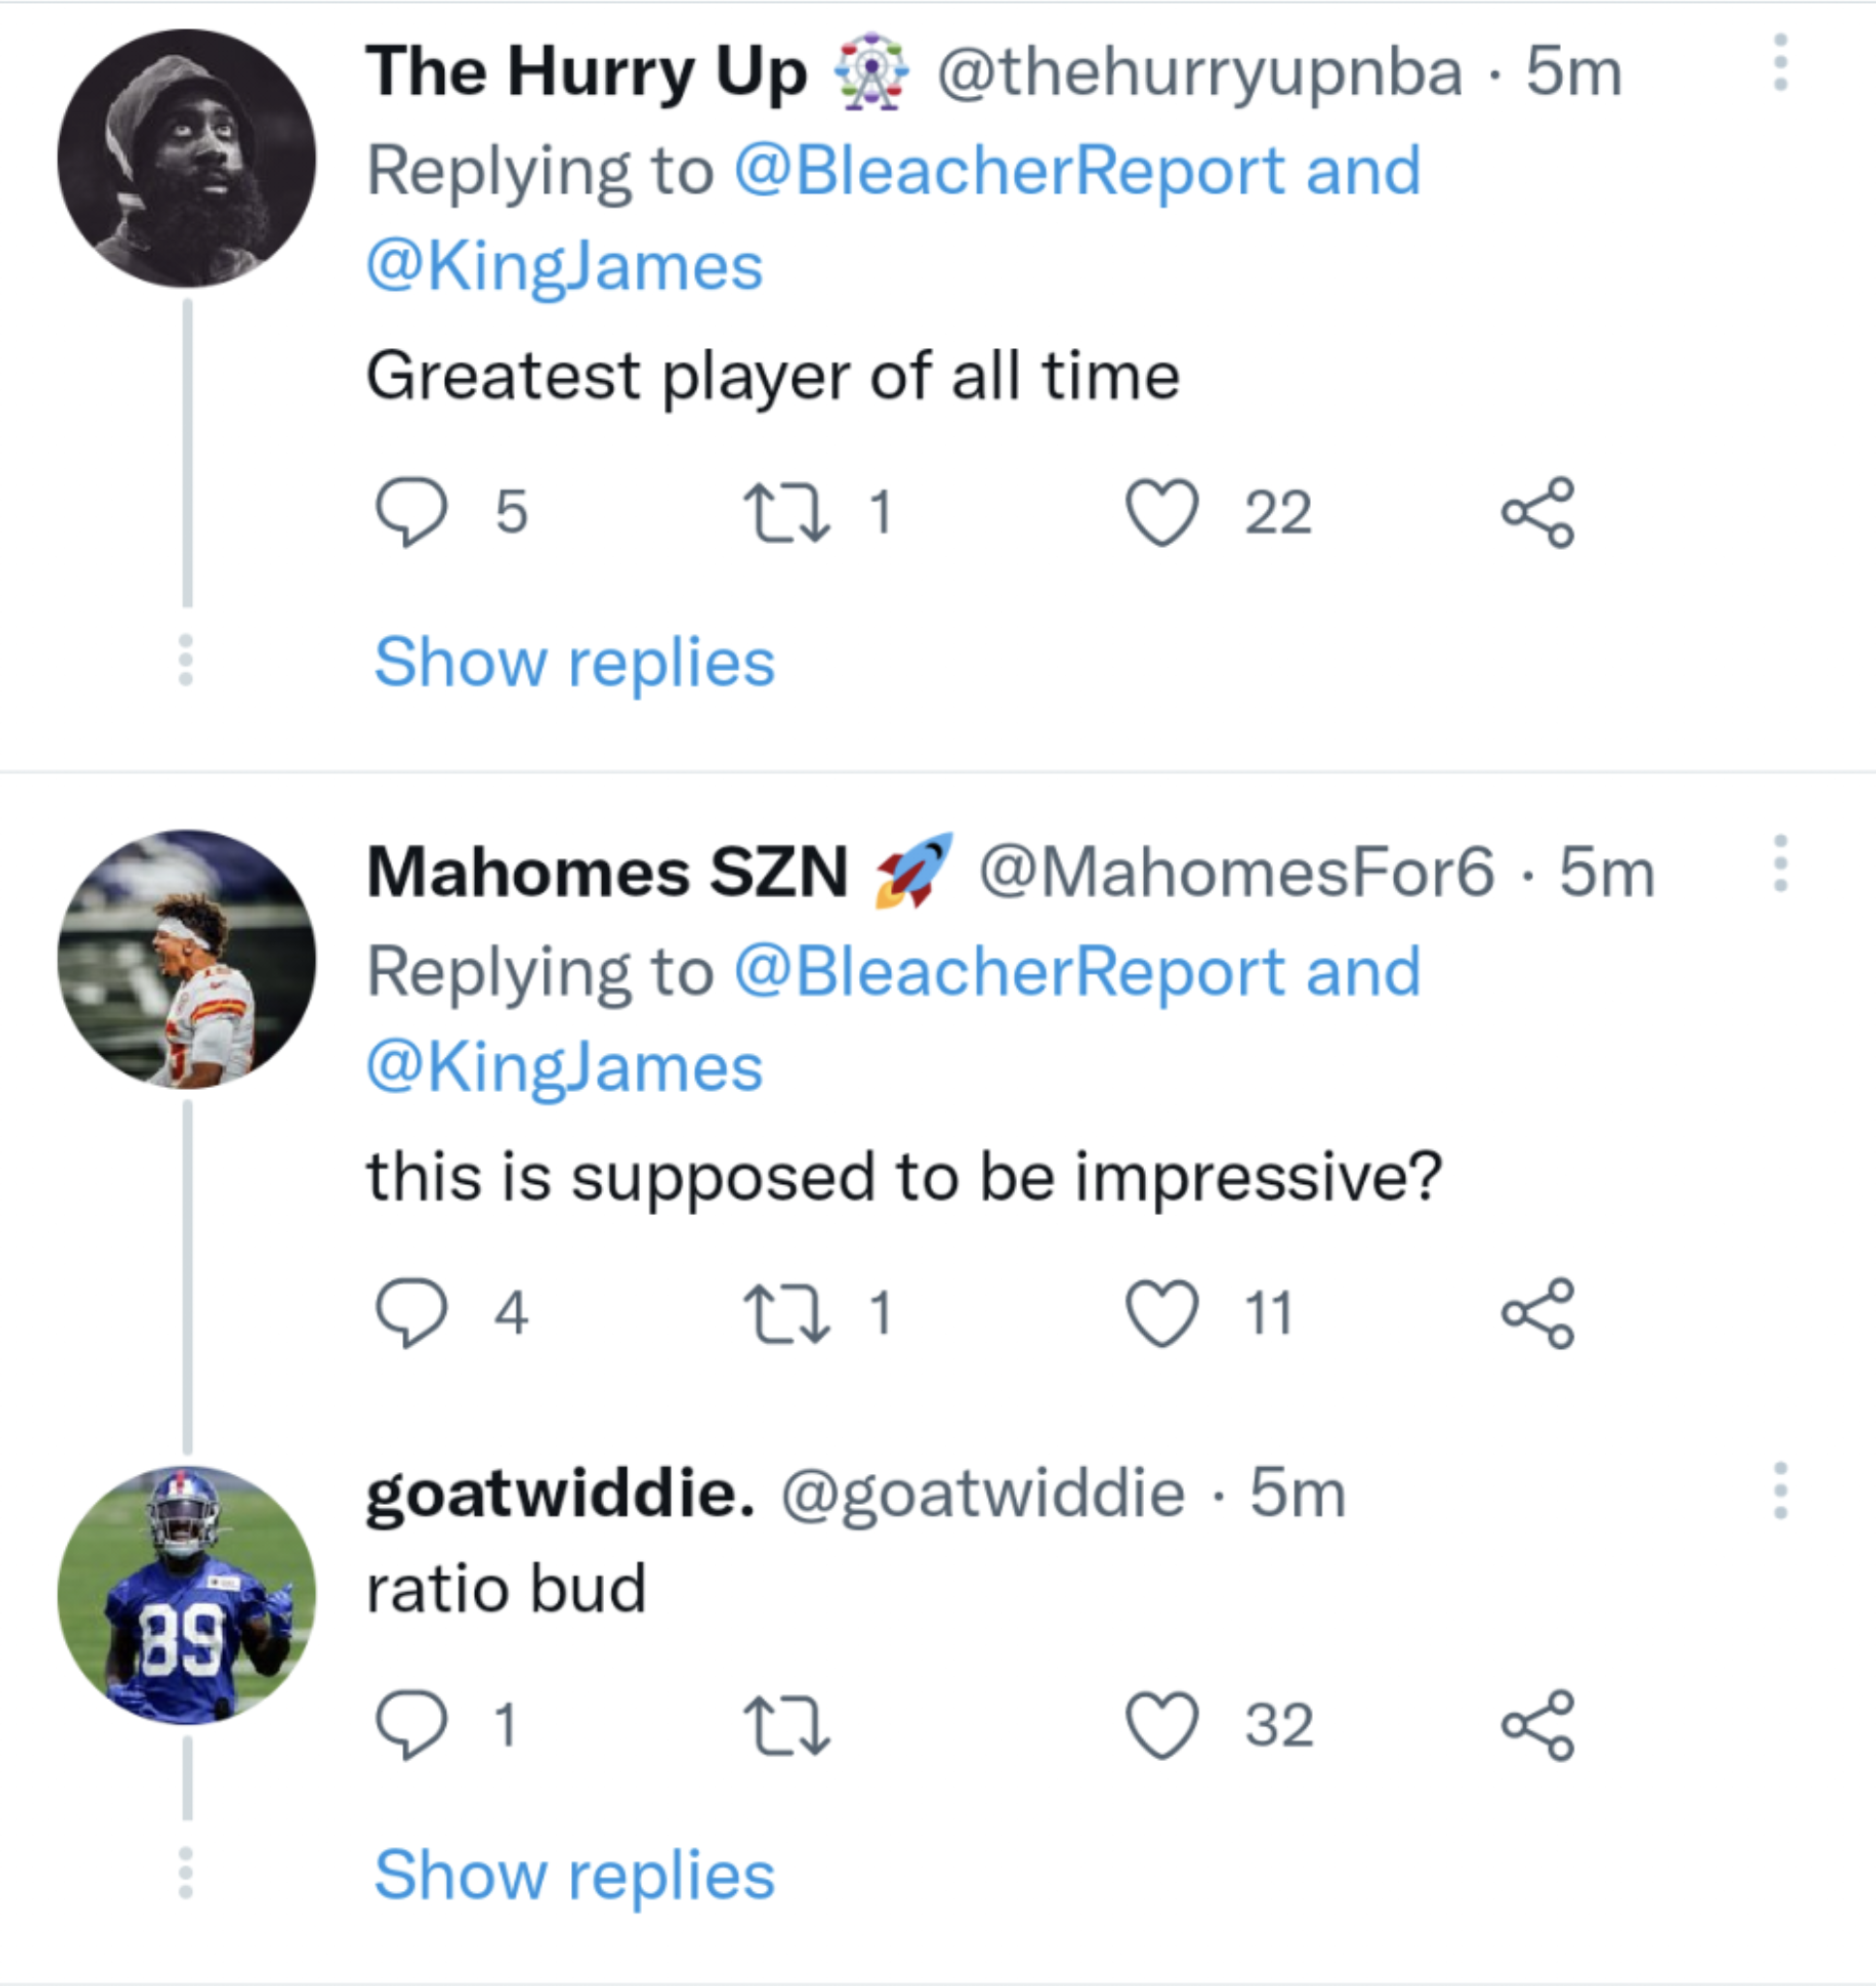The image size is (1876, 1986).
Task: Like Mahomes SZN's tweet
Action: tap(1162, 1313)
